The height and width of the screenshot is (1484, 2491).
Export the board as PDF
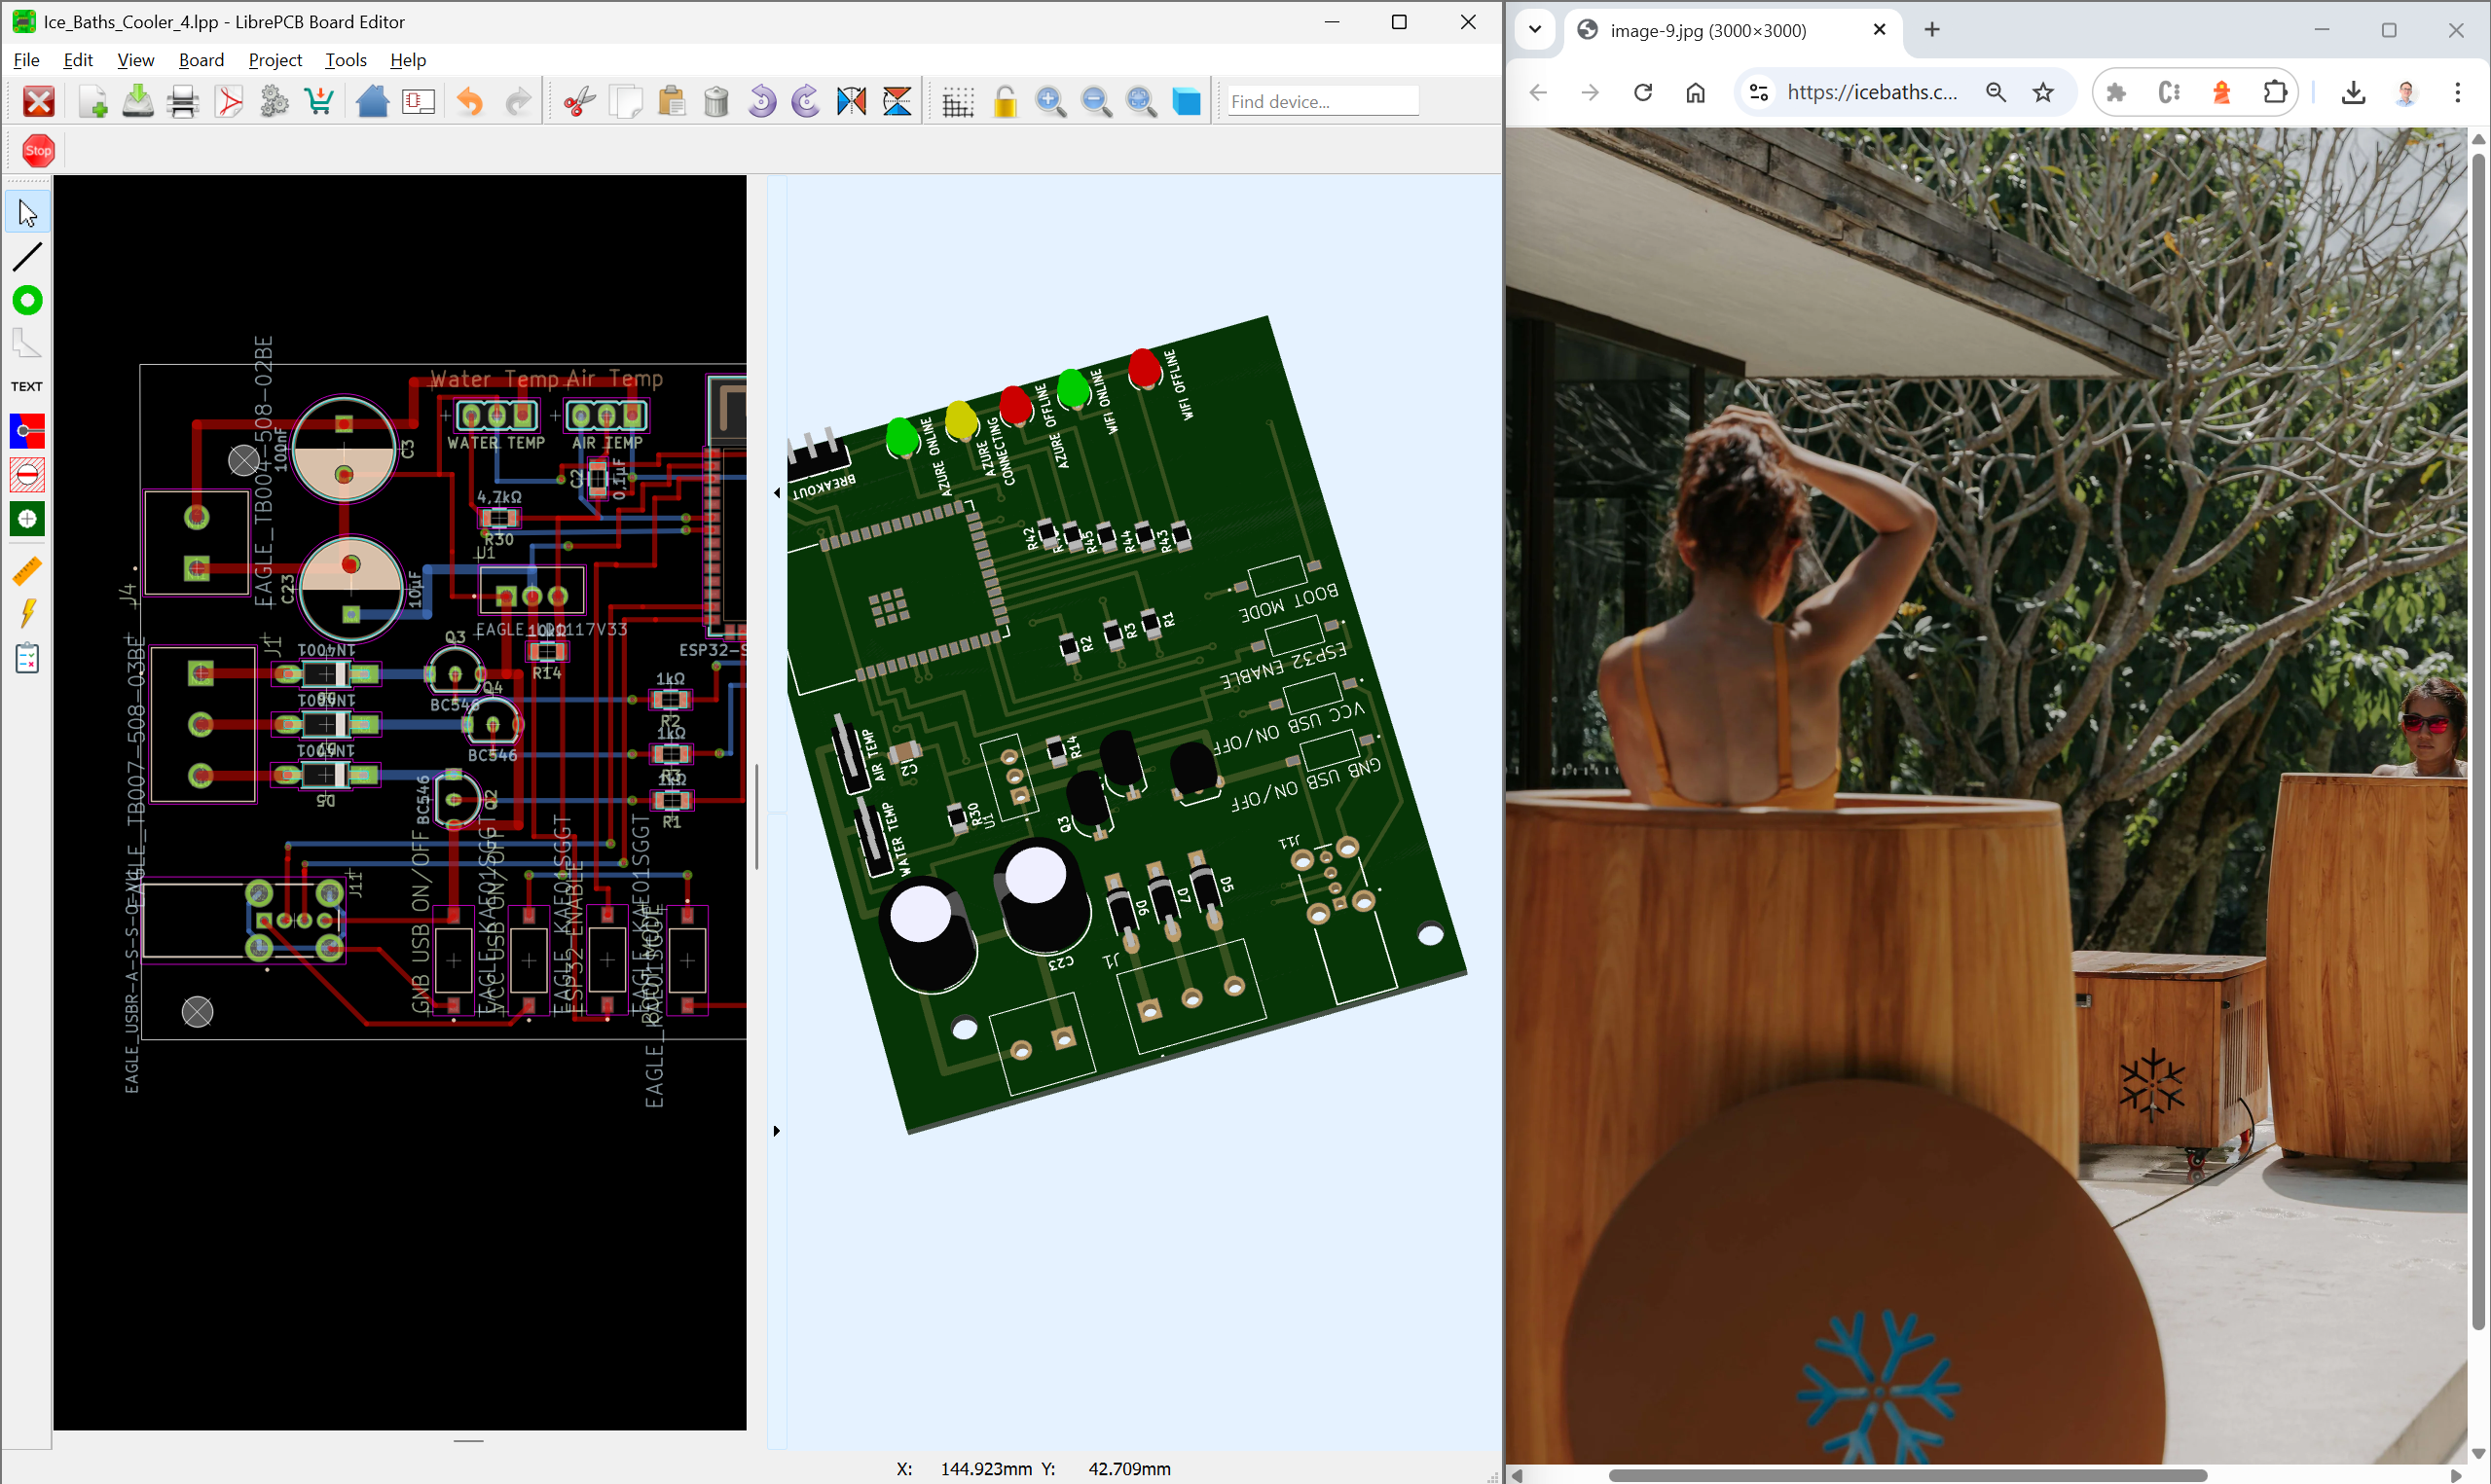point(229,101)
